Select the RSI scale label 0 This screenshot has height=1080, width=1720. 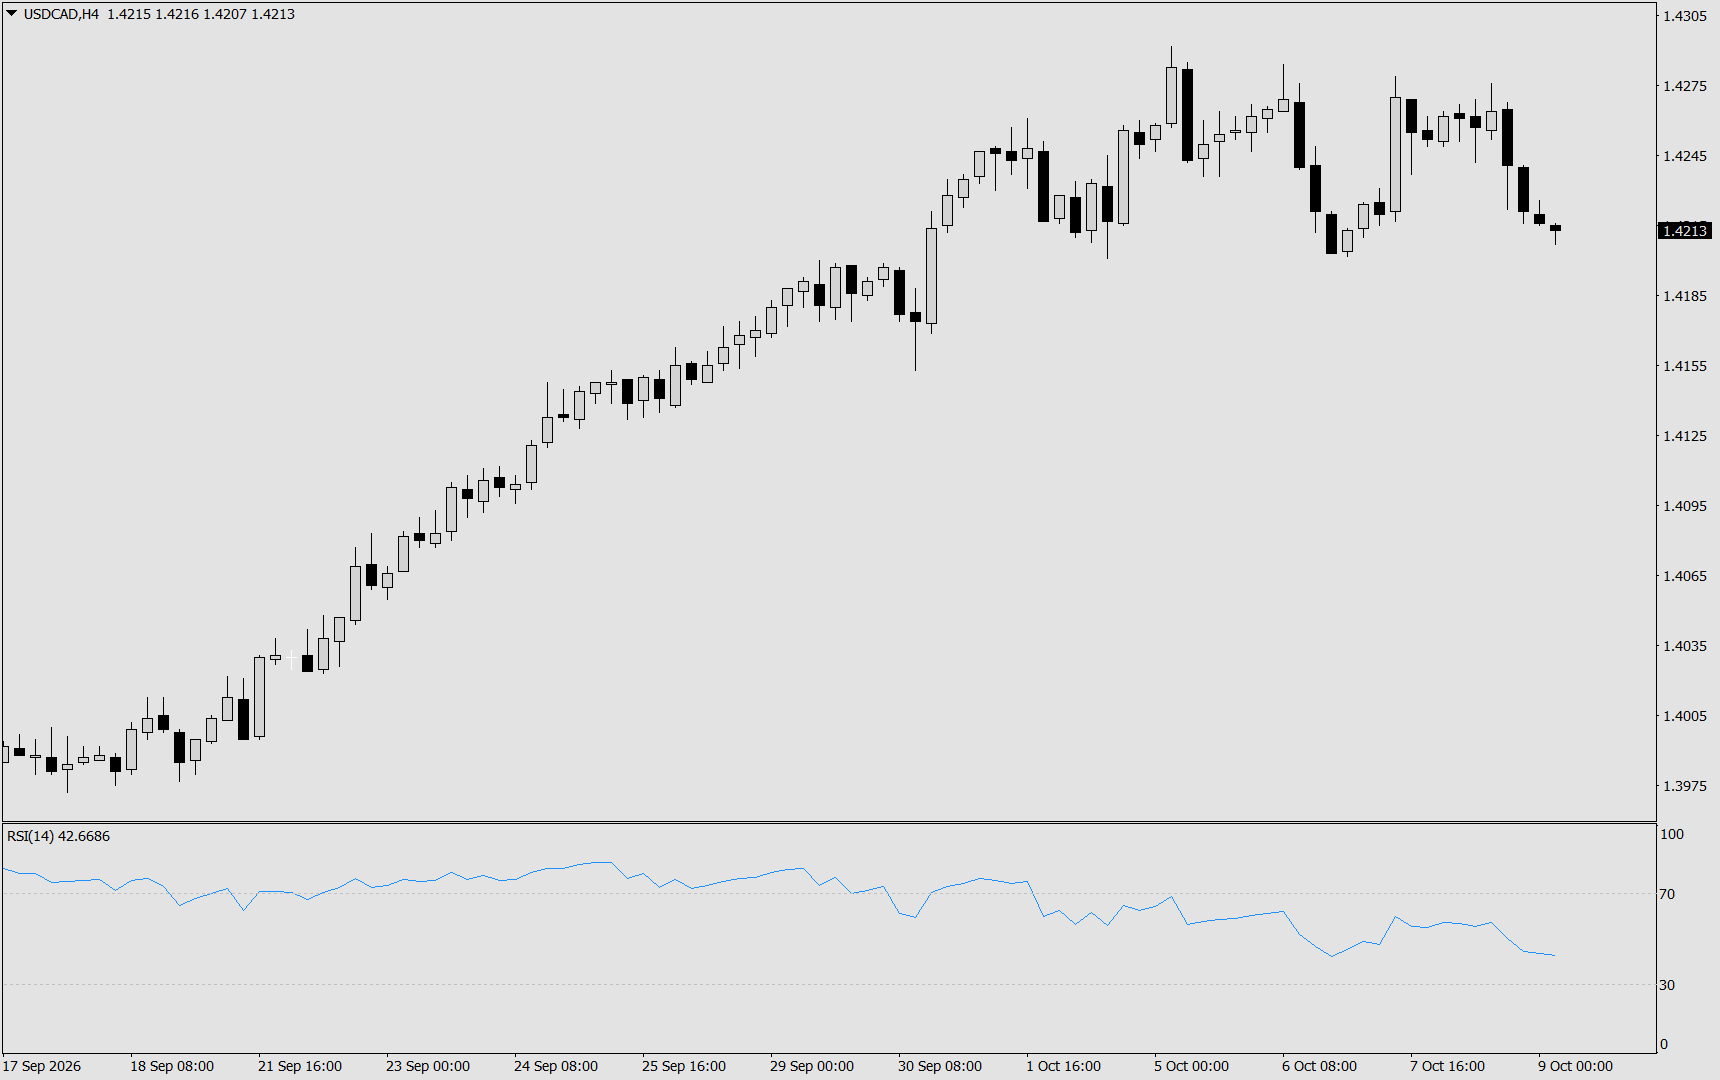pyautogui.click(x=1664, y=1044)
